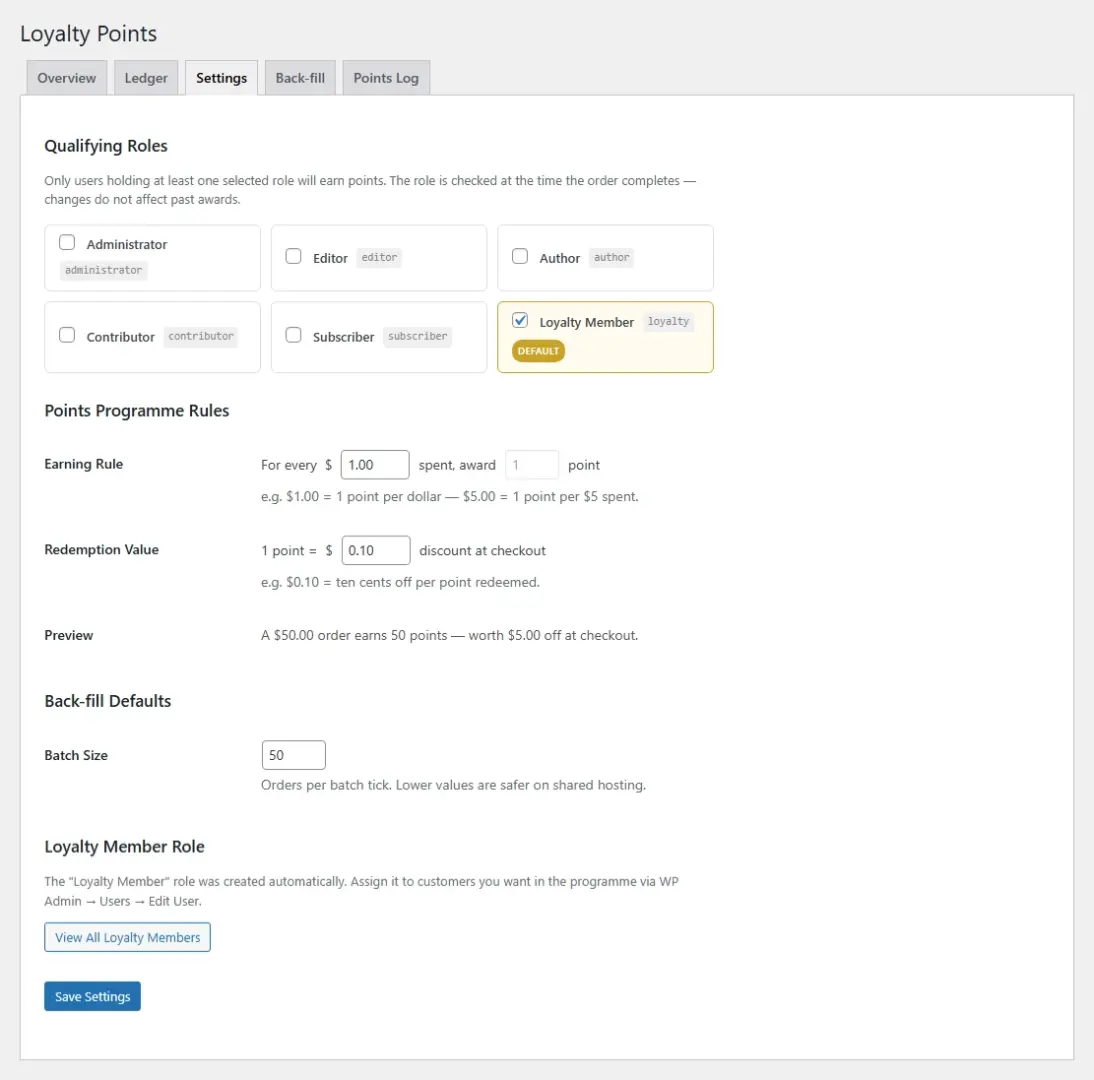The image size is (1094, 1080).
Task: Check the Subscriber role checkbox
Action: [x=294, y=335]
